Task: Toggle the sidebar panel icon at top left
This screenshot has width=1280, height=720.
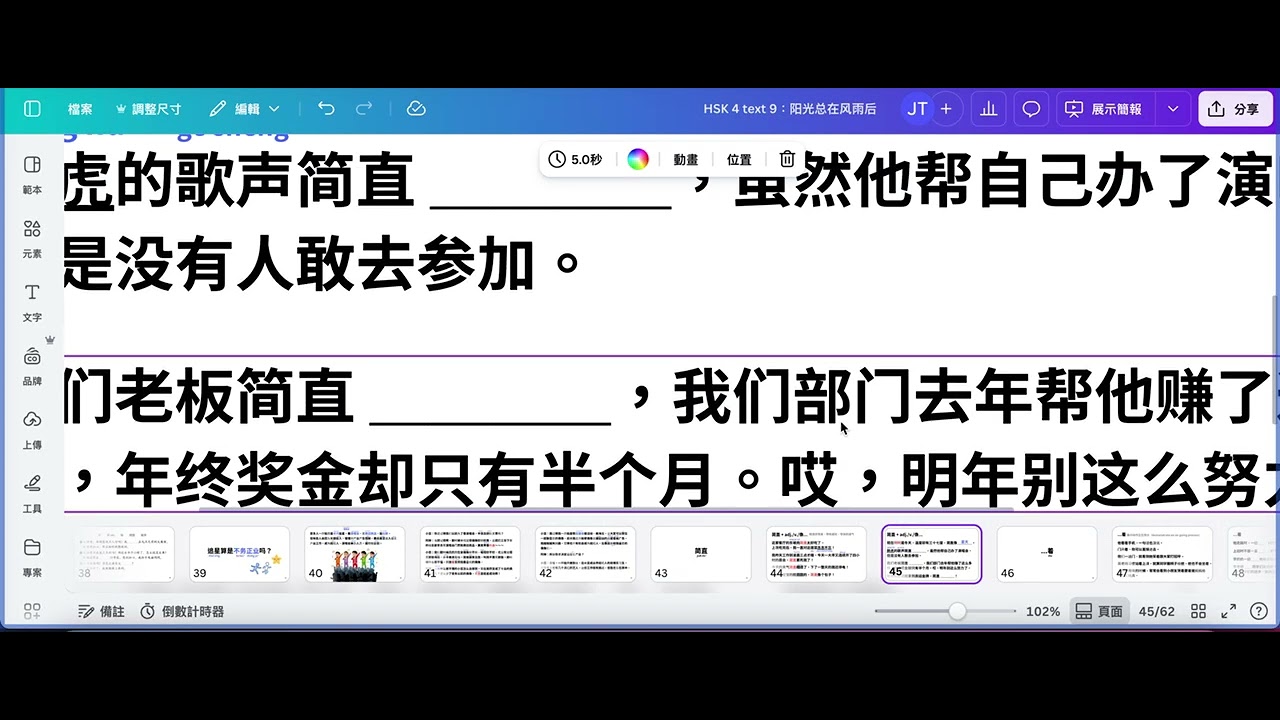Action: pos(32,109)
